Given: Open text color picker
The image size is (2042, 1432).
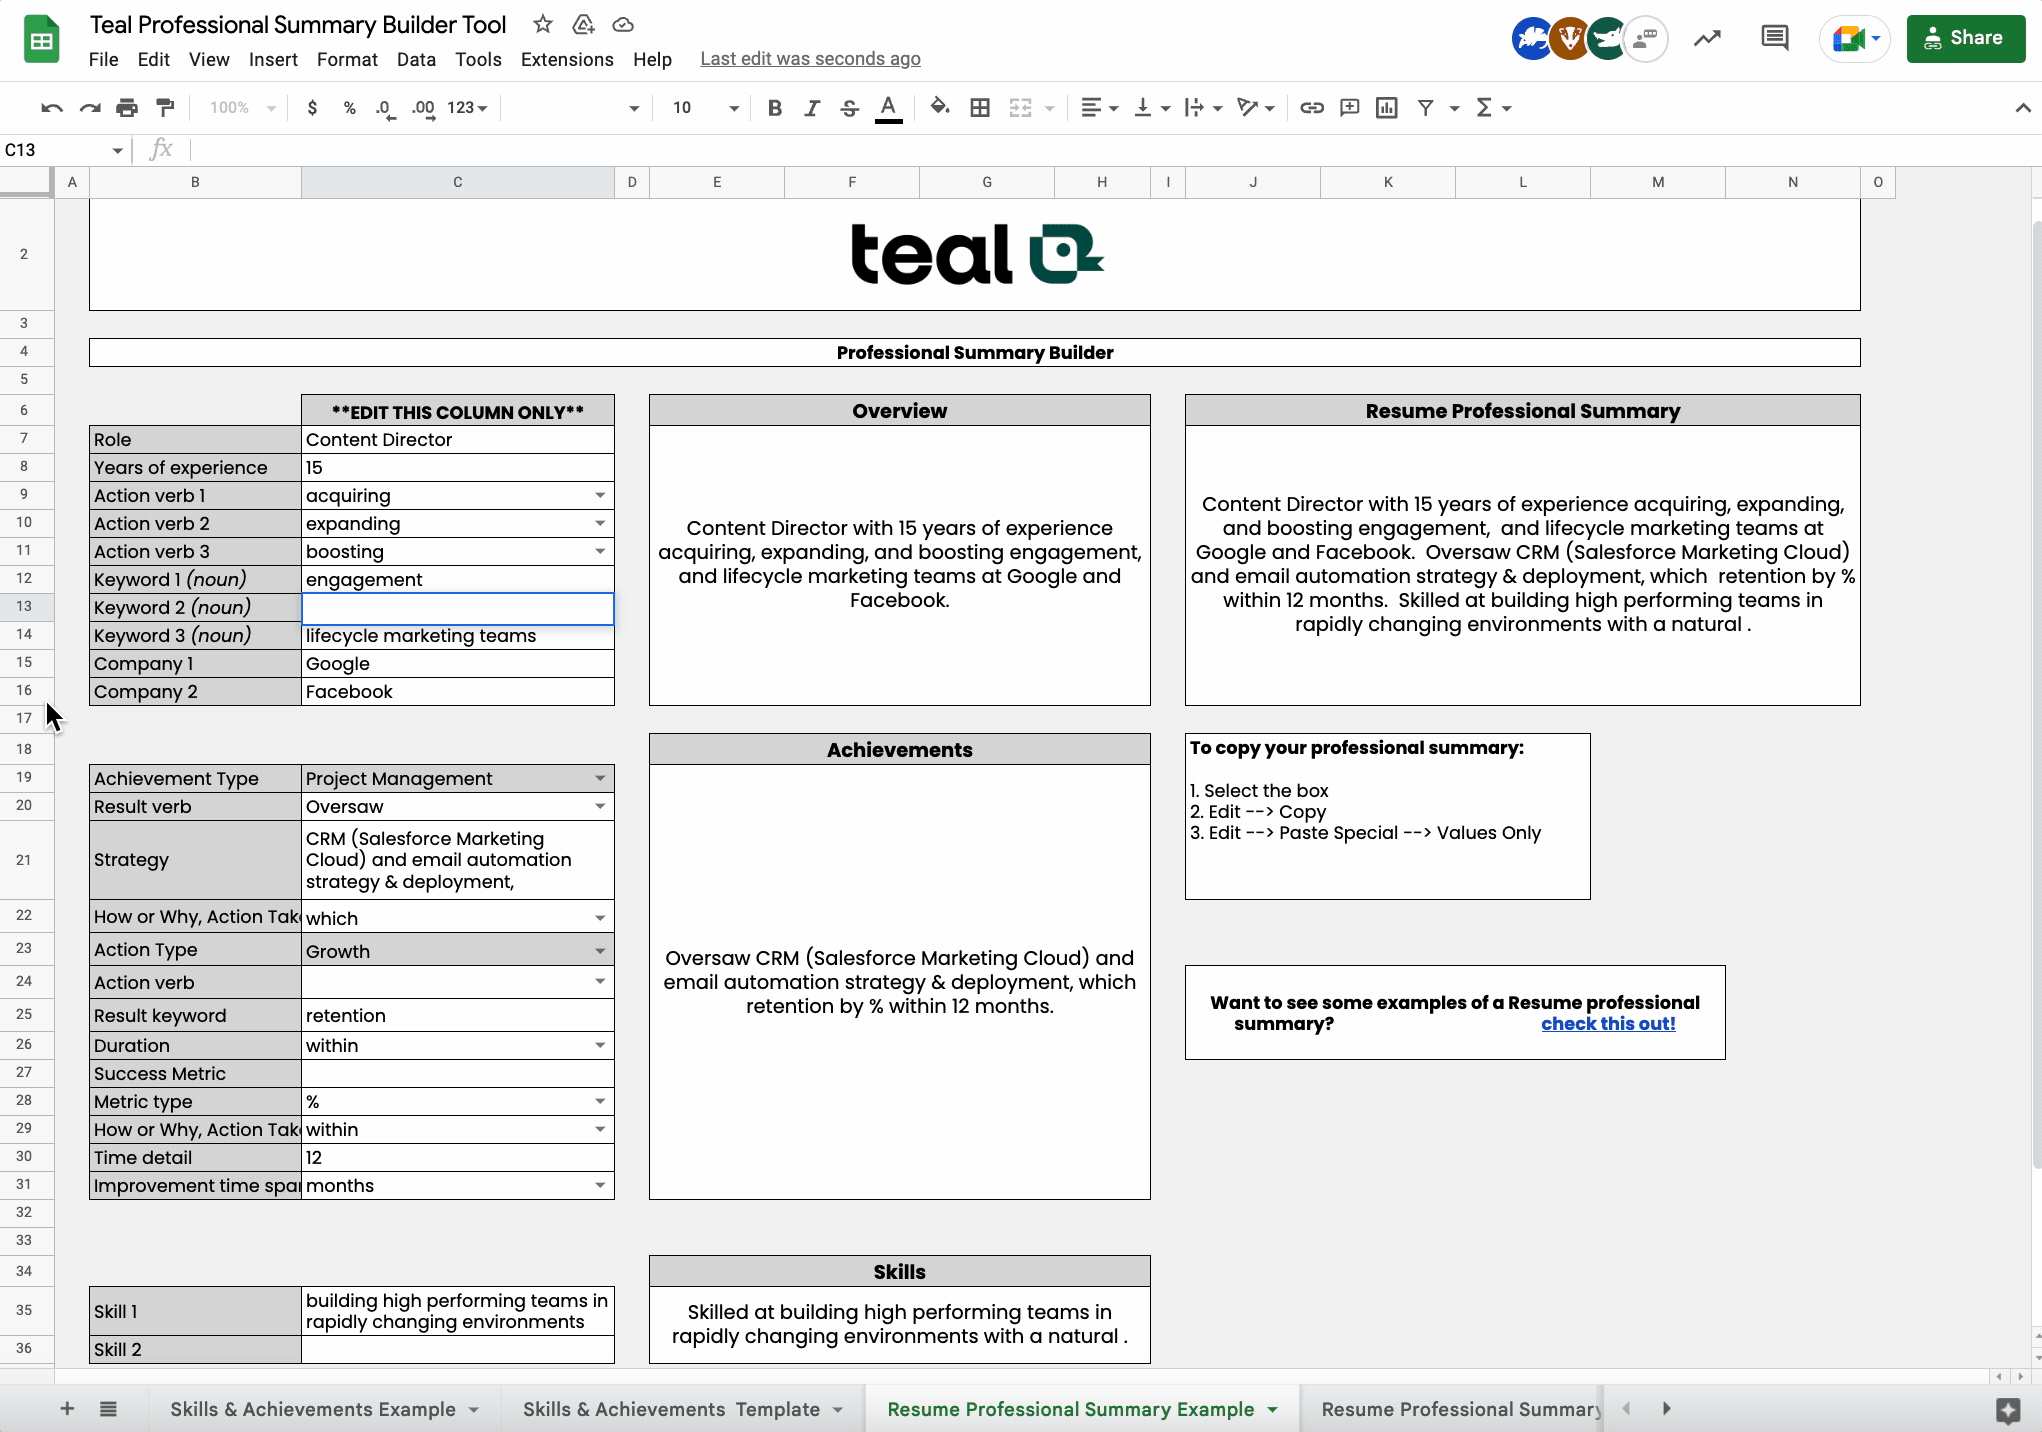Looking at the screenshot, I should pyautogui.click(x=888, y=108).
